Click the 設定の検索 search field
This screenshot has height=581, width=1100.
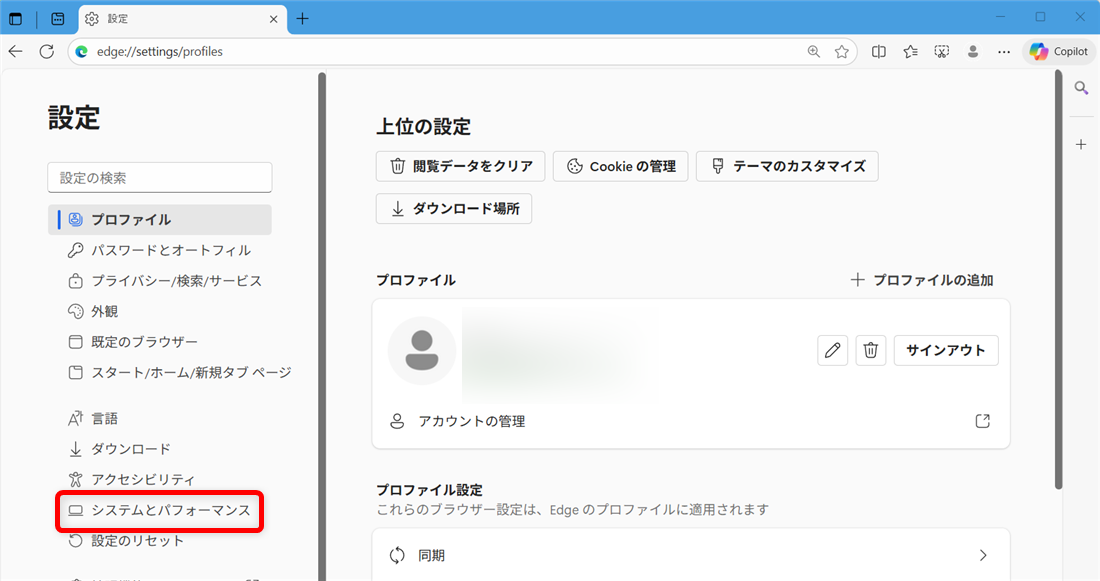(160, 177)
